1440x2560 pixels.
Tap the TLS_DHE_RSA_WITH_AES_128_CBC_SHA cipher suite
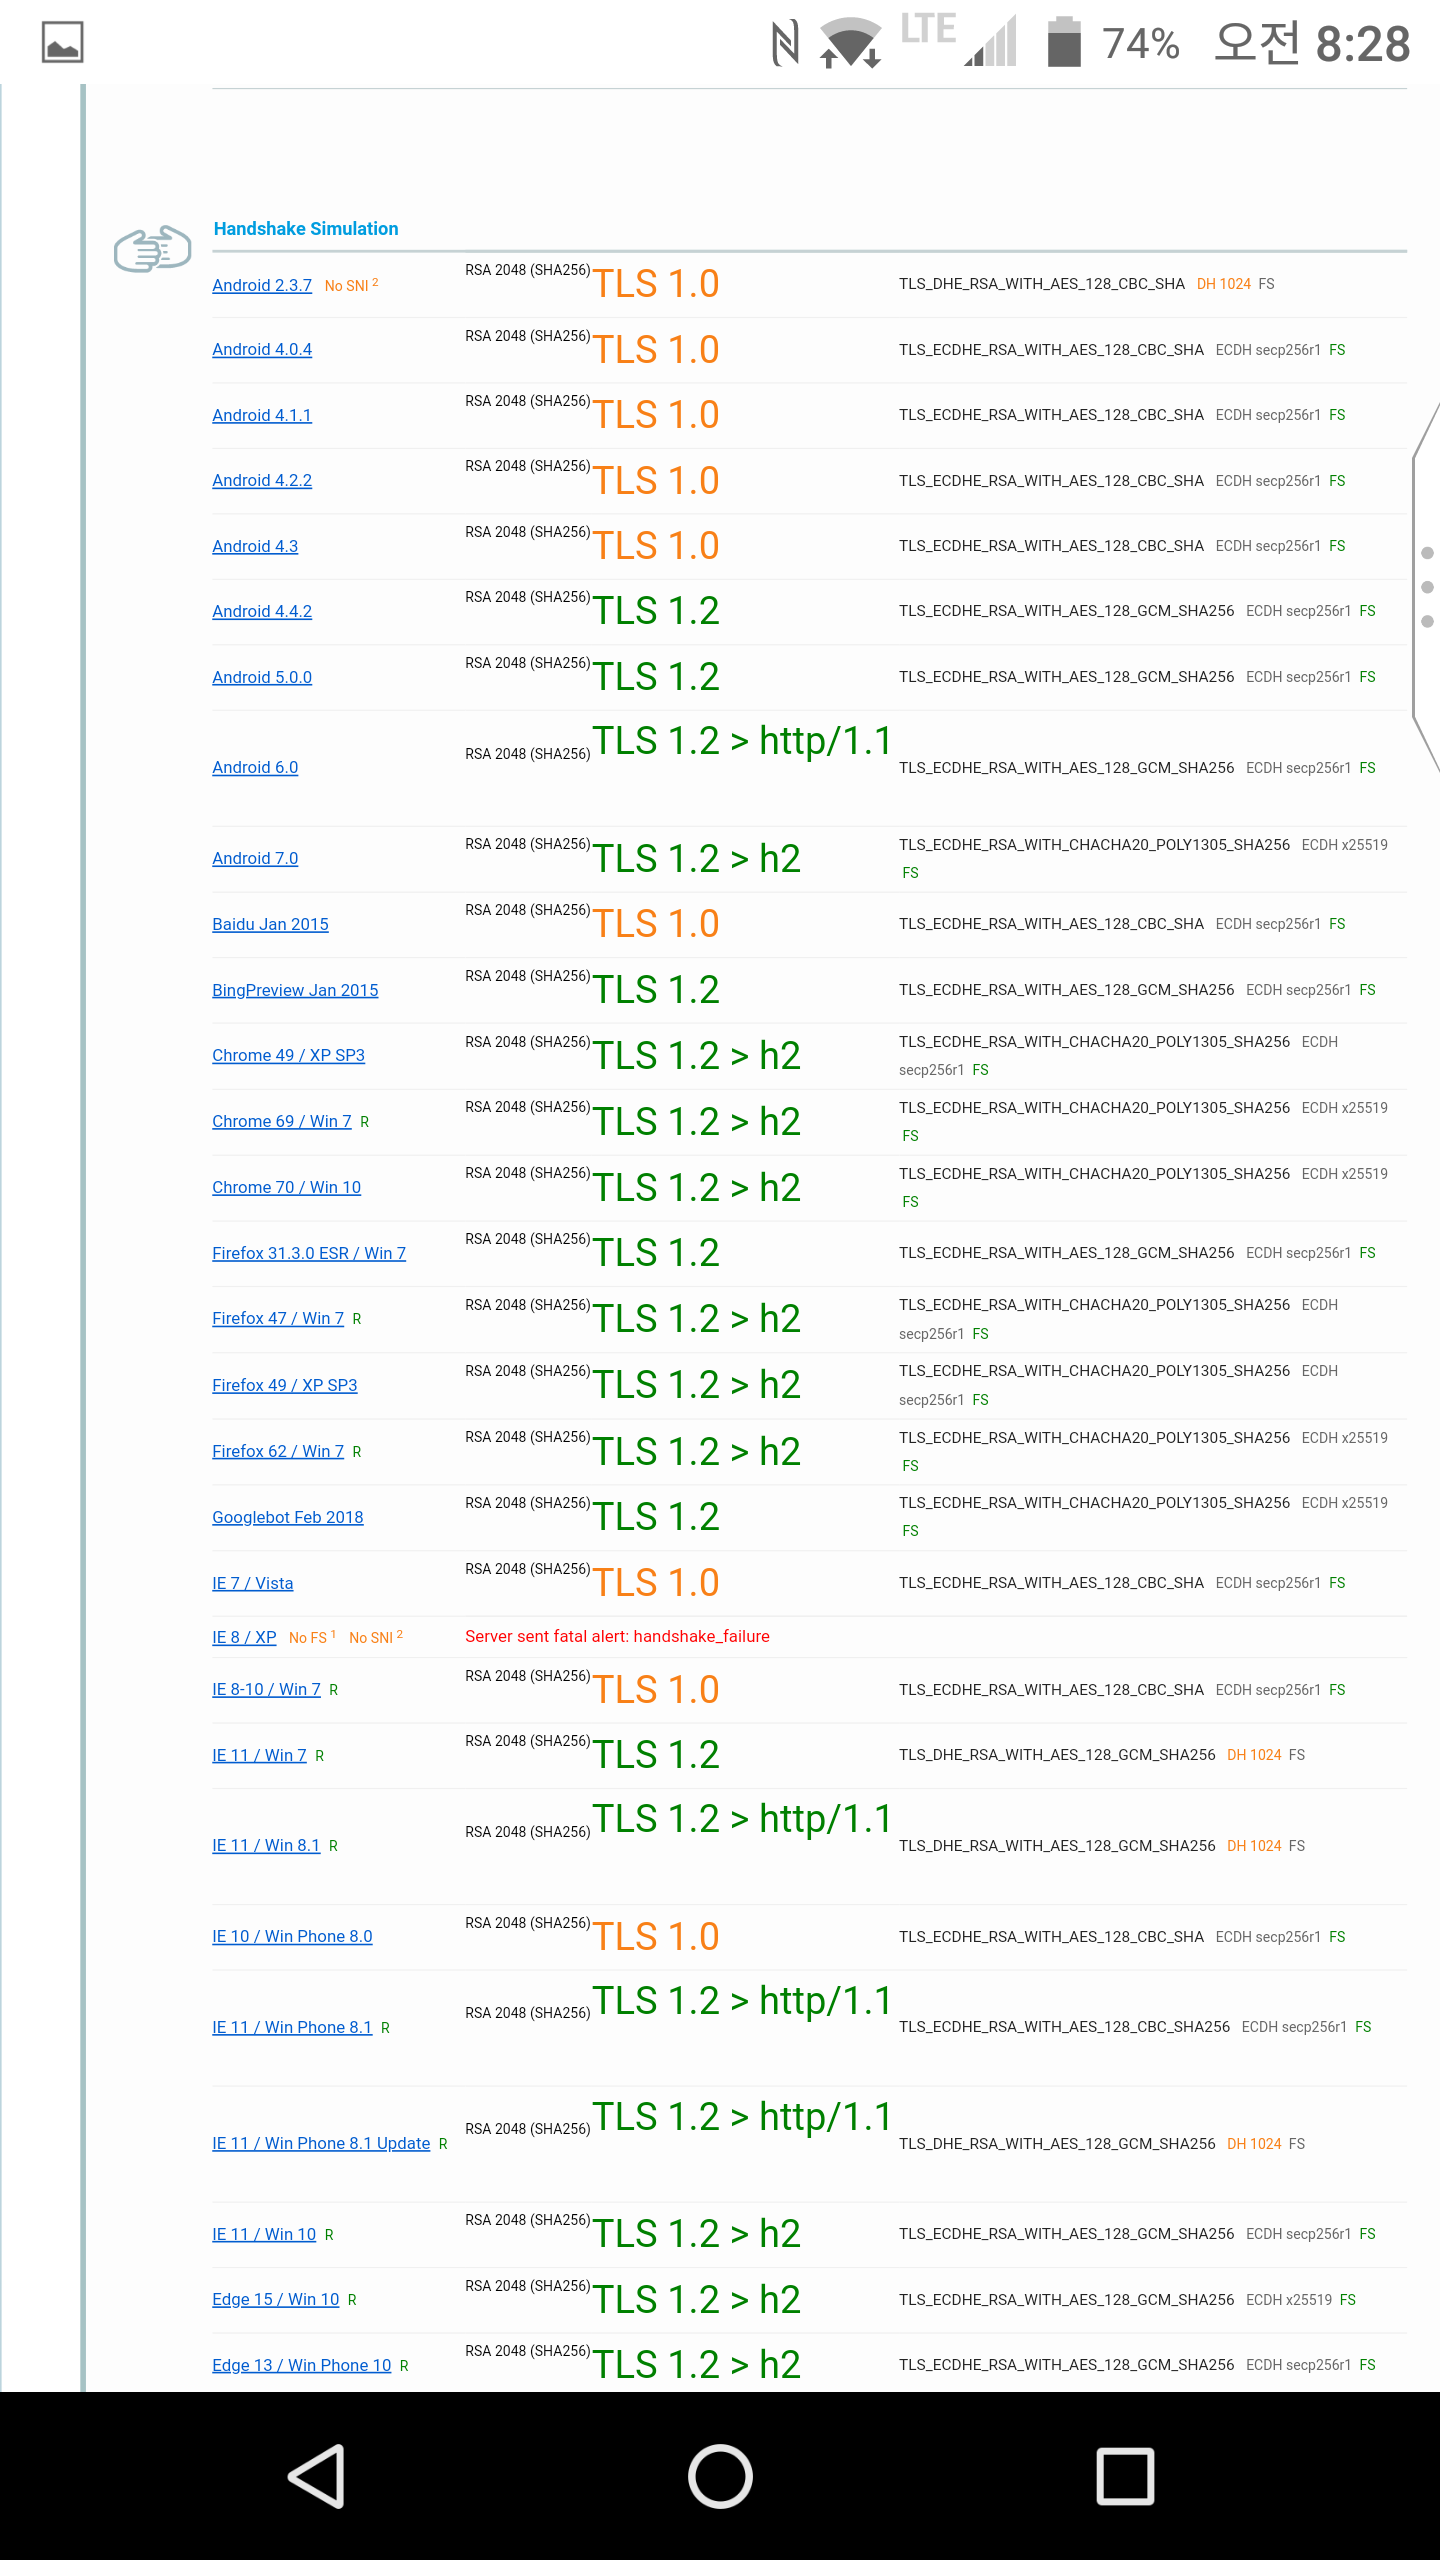tap(1041, 284)
